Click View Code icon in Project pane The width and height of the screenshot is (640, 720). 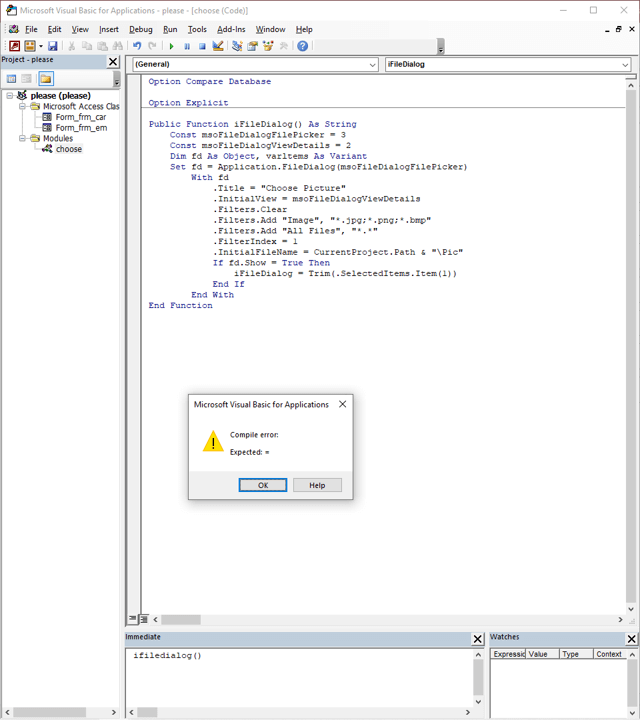11,79
